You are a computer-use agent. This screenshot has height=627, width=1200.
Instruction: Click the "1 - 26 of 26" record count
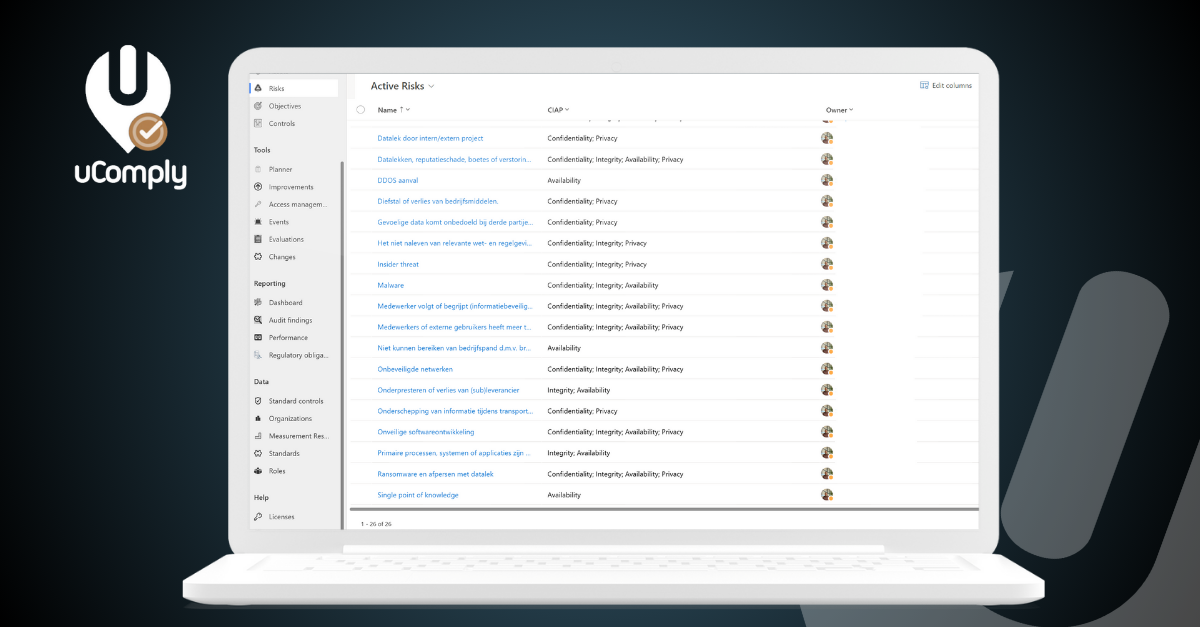click(x=376, y=523)
